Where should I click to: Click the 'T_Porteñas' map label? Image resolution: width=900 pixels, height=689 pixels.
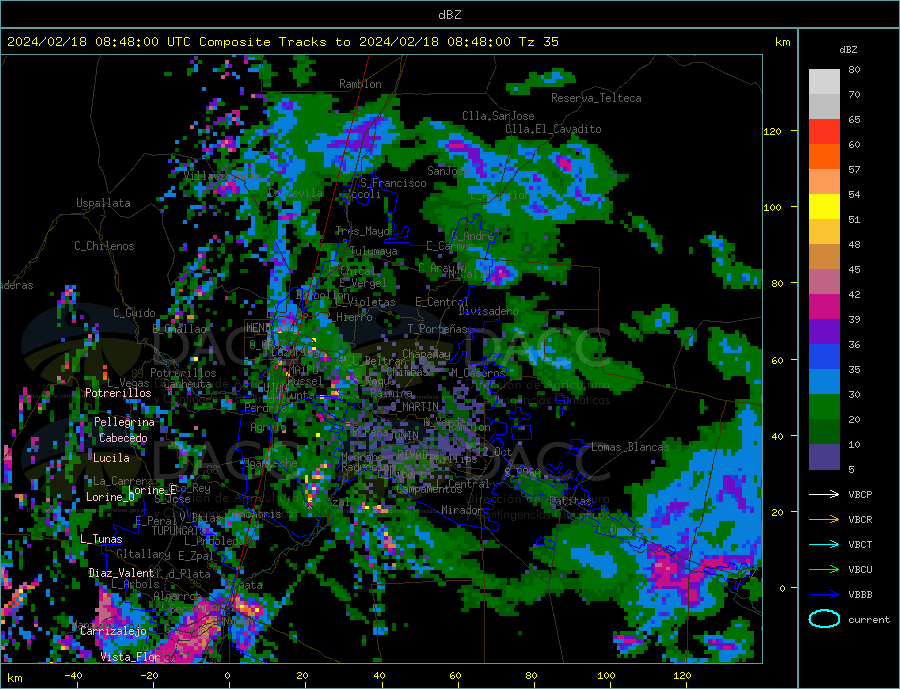point(437,329)
